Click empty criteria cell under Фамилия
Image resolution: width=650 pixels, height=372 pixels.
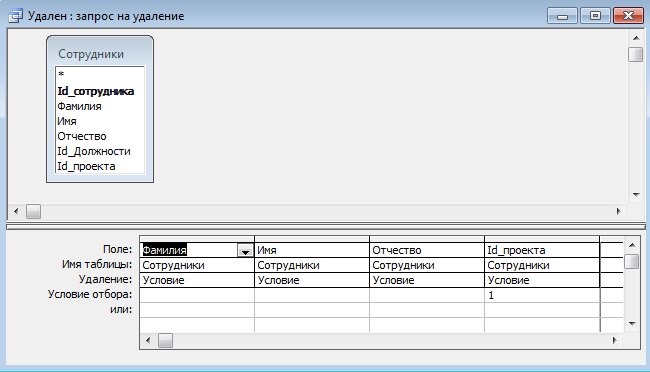point(197,295)
